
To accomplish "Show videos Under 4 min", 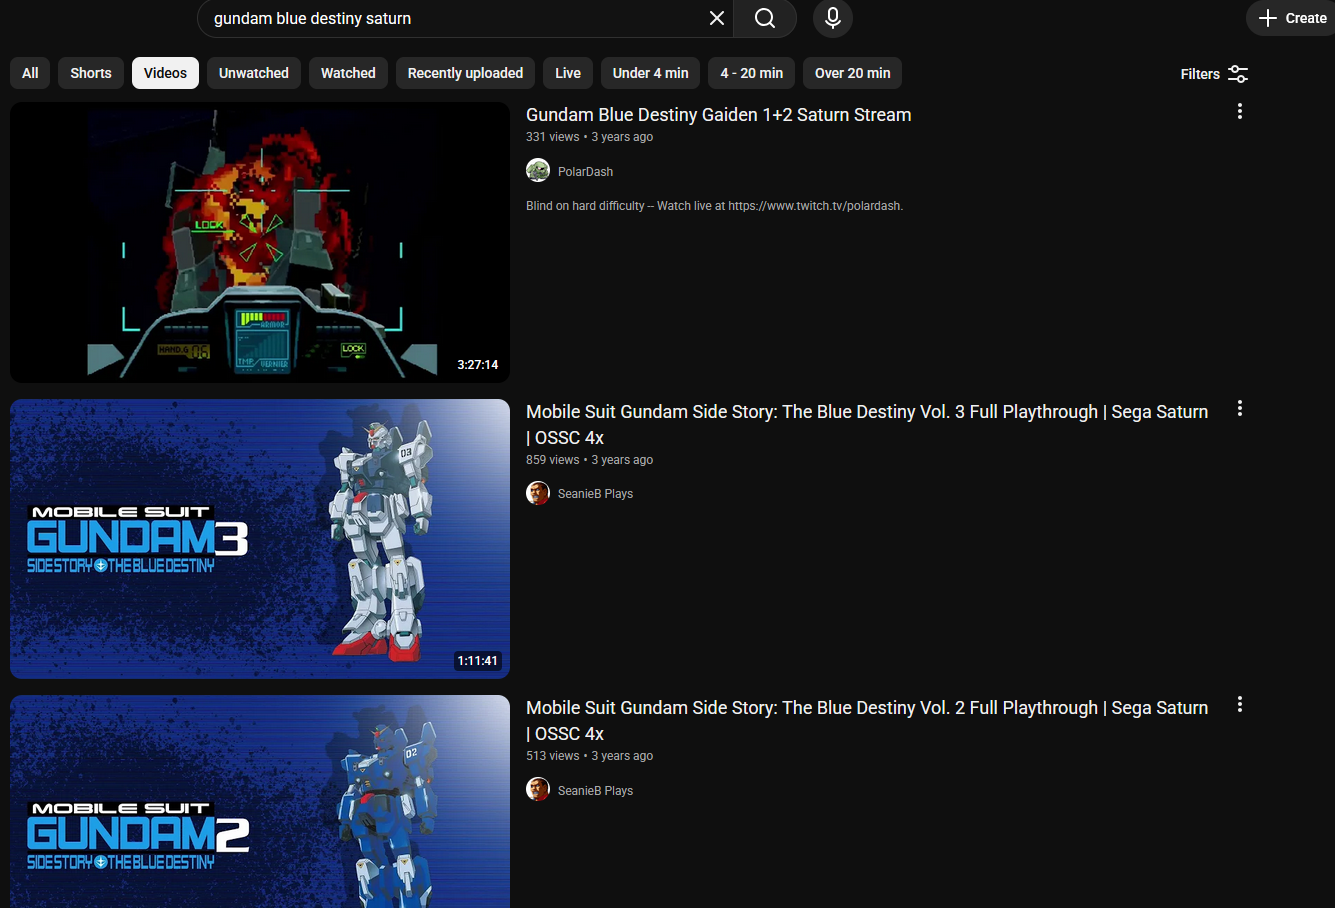I will pos(650,73).
